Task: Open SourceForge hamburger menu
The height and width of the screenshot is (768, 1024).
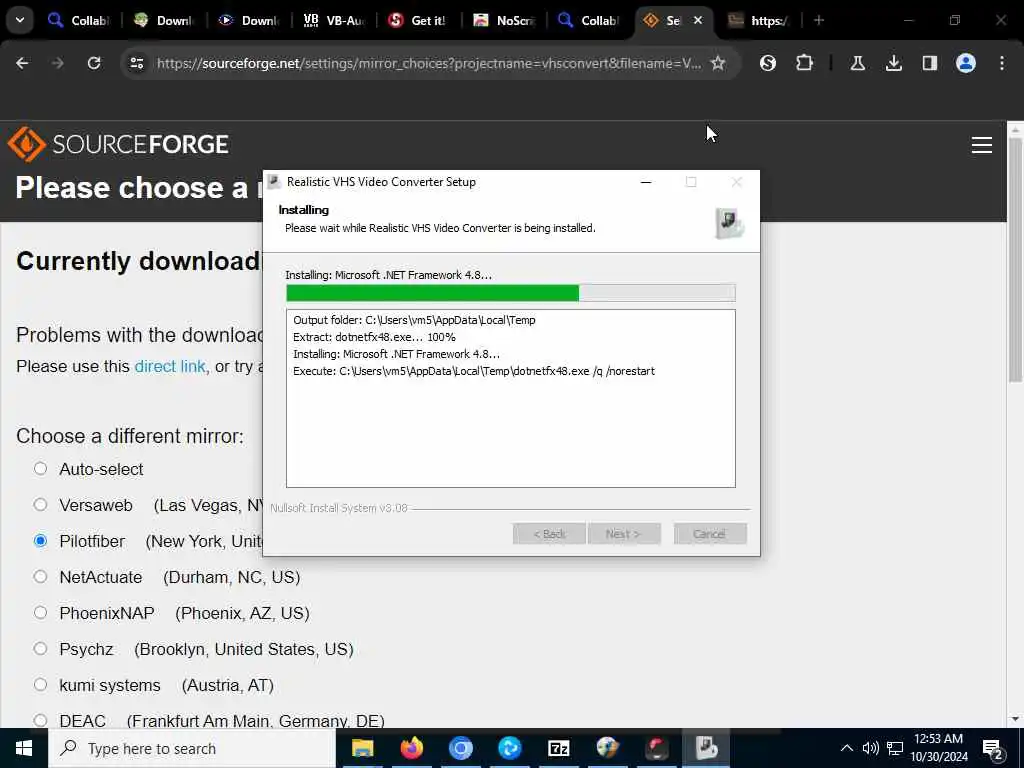Action: pyautogui.click(x=982, y=144)
